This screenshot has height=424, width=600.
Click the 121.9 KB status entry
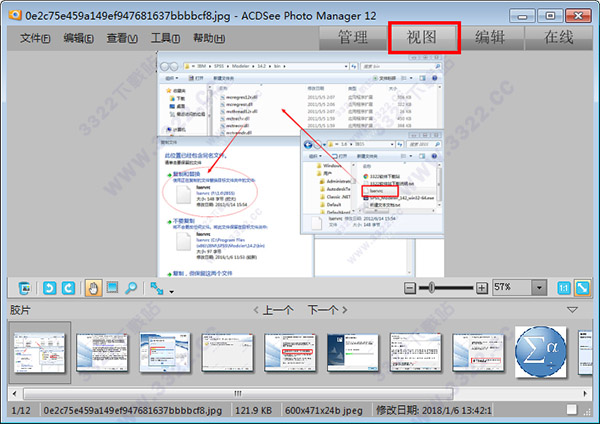pos(253,411)
